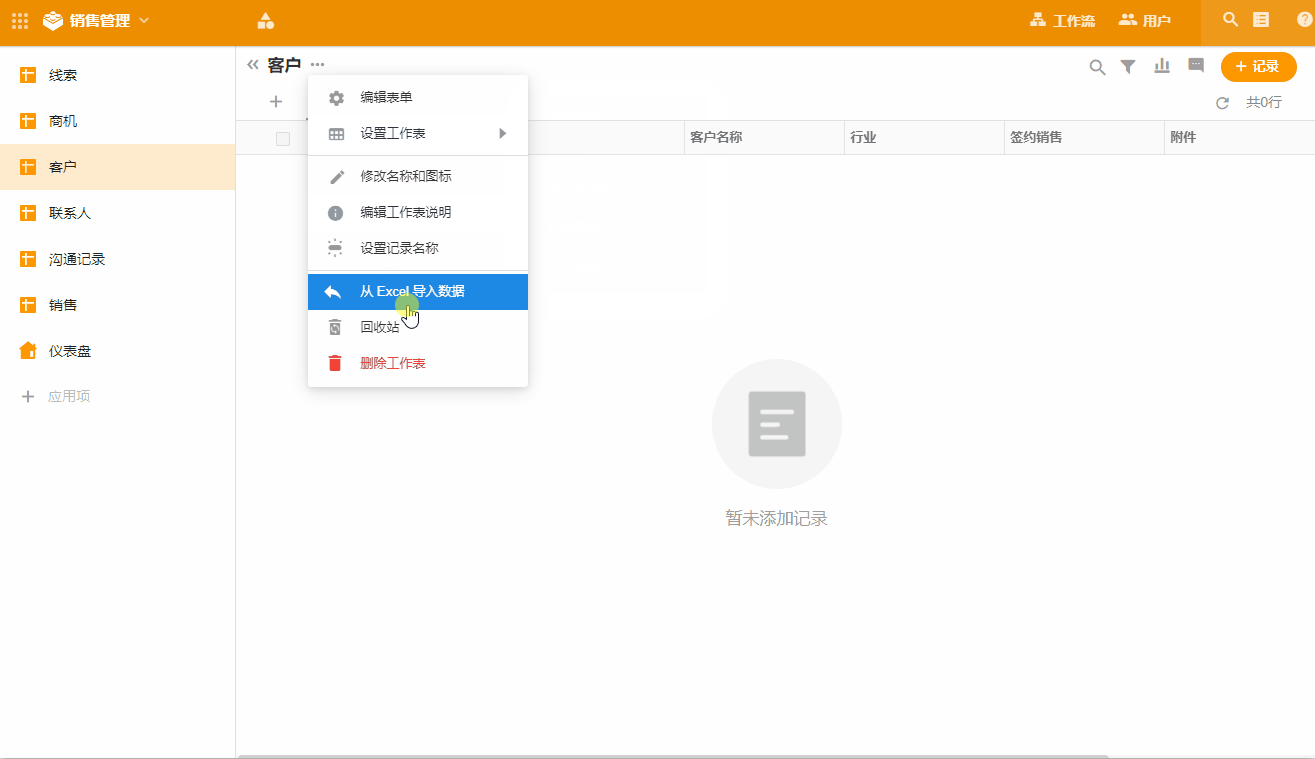
Task: Choose 删除工作表 from the menu
Action: 392,363
